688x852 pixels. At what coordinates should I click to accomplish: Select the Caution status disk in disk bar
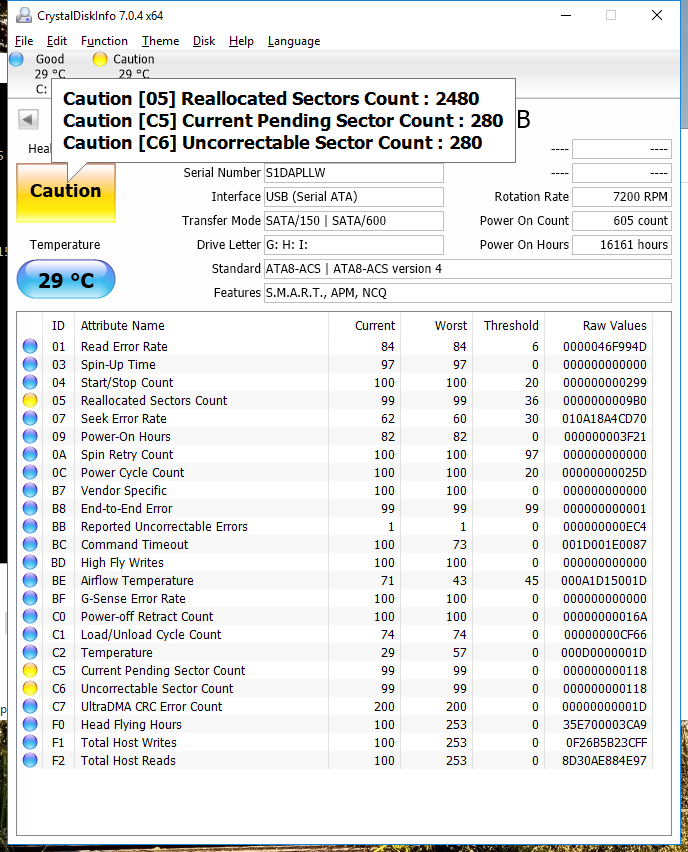(x=124, y=65)
